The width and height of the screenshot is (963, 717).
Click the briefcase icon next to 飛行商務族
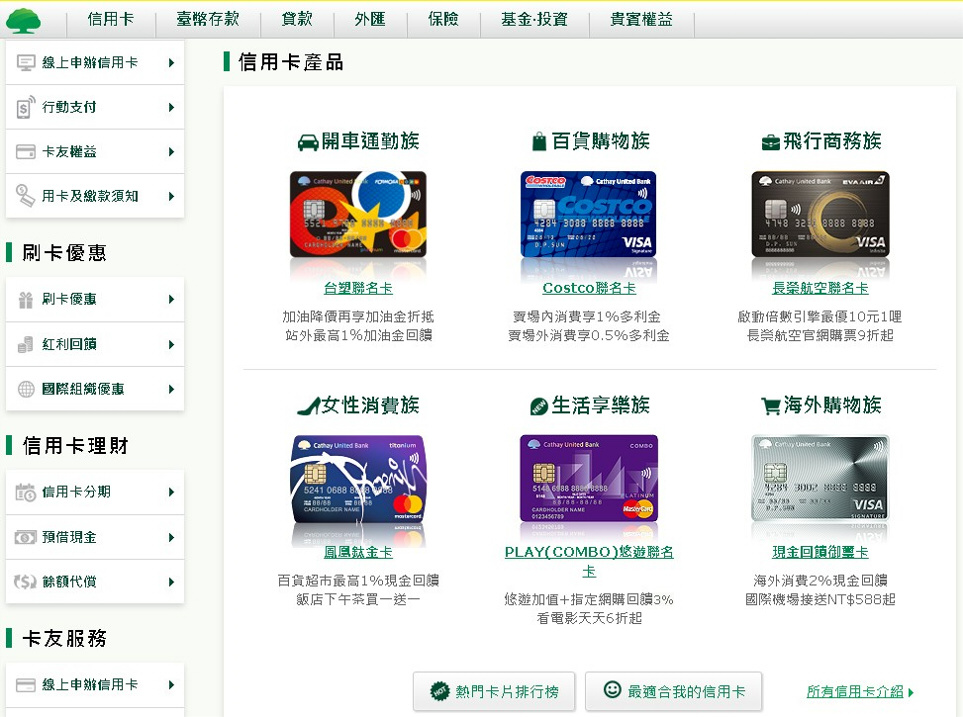point(770,143)
